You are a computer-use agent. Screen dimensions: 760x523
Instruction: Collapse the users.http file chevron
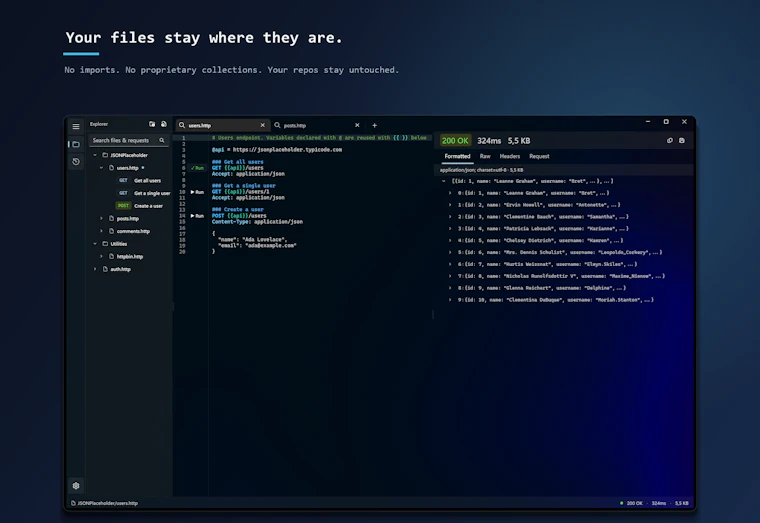101,168
